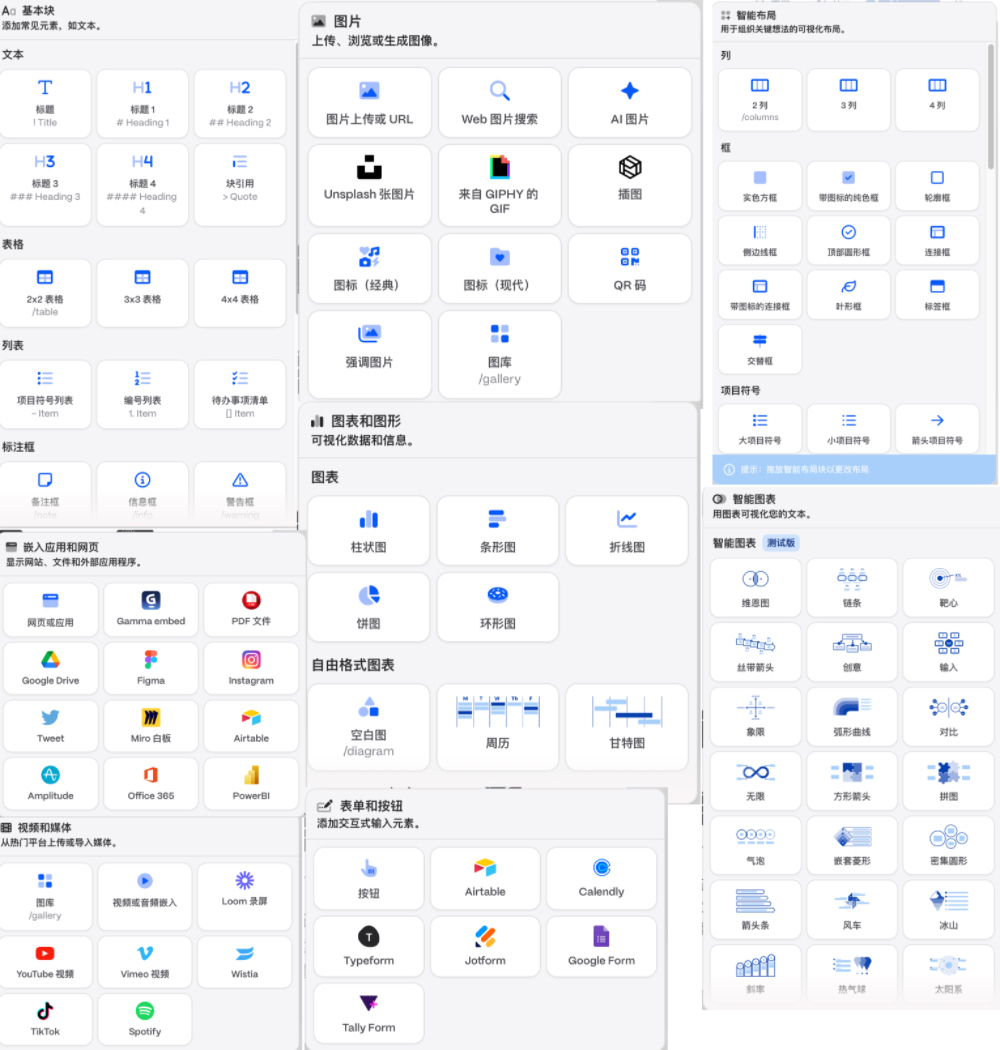Insert a 饼图 pie chart

(x=368, y=607)
